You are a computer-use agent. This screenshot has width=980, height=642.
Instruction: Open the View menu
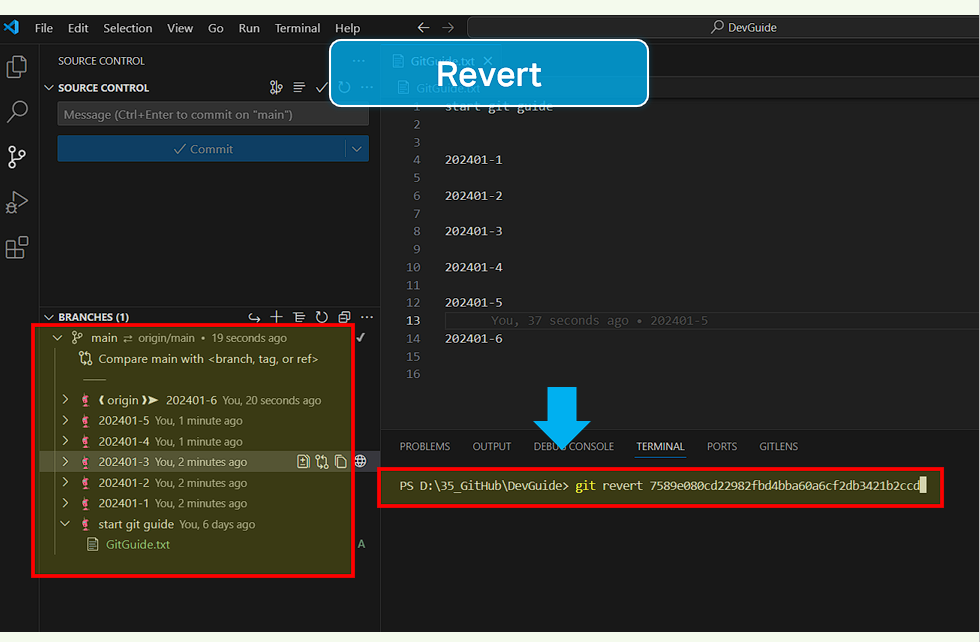(x=180, y=28)
